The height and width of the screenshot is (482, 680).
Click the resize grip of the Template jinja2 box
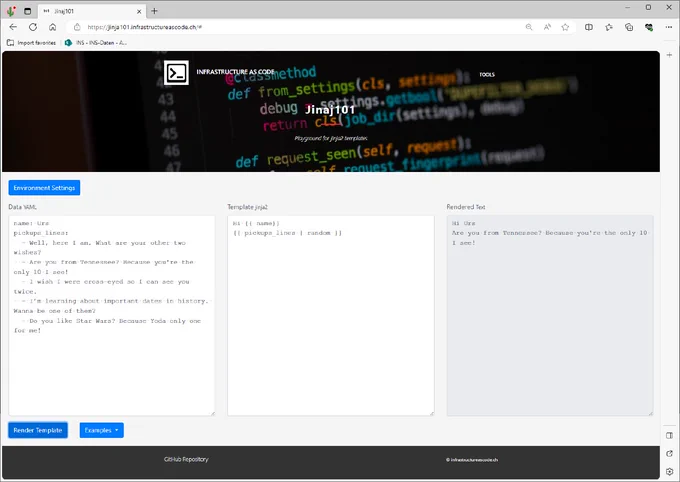click(x=432, y=413)
